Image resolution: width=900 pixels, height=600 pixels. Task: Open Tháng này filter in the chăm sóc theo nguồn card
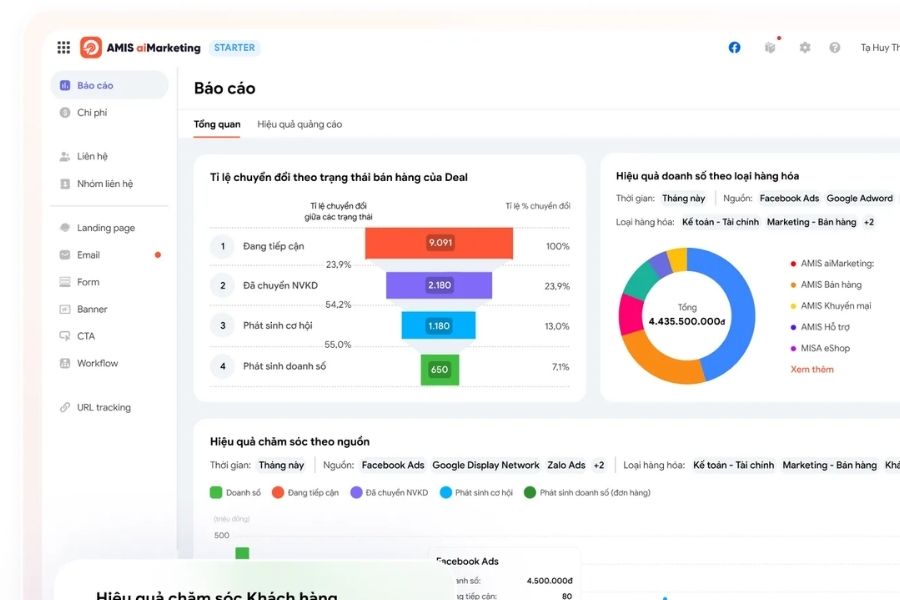point(281,465)
